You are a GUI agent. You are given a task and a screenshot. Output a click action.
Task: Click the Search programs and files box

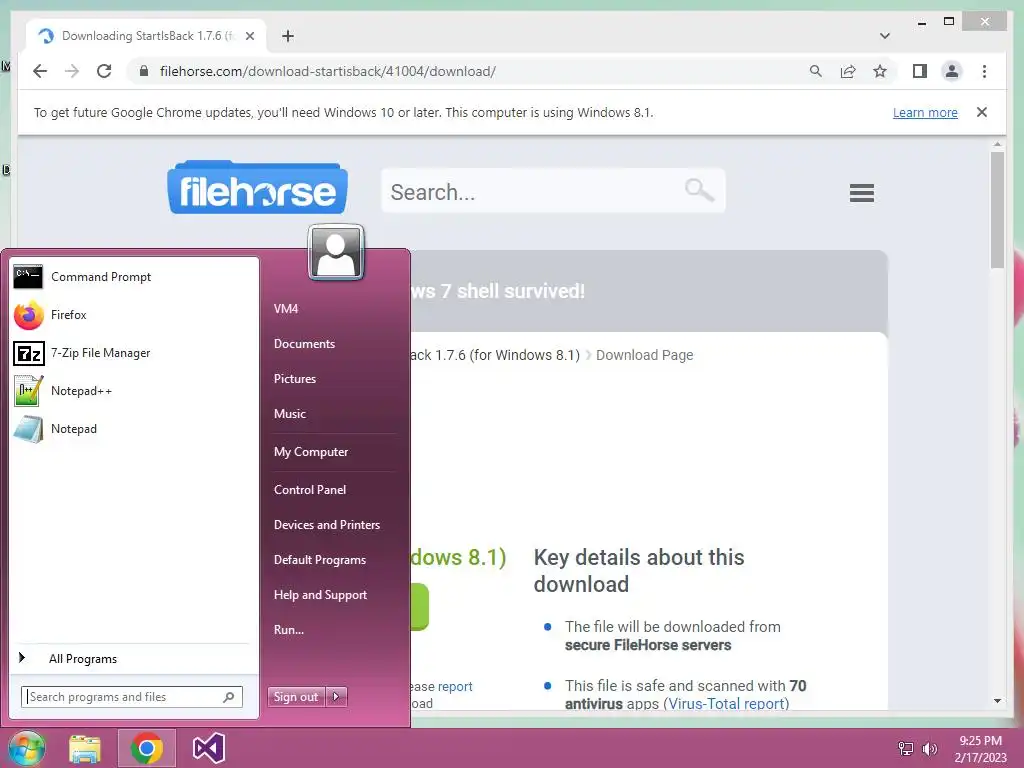click(x=132, y=697)
